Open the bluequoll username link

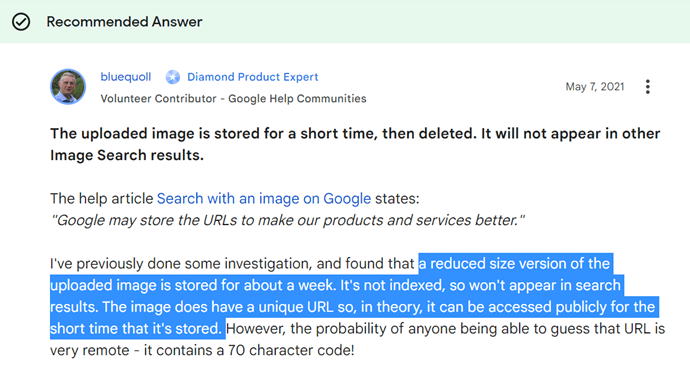coord(125,77)
